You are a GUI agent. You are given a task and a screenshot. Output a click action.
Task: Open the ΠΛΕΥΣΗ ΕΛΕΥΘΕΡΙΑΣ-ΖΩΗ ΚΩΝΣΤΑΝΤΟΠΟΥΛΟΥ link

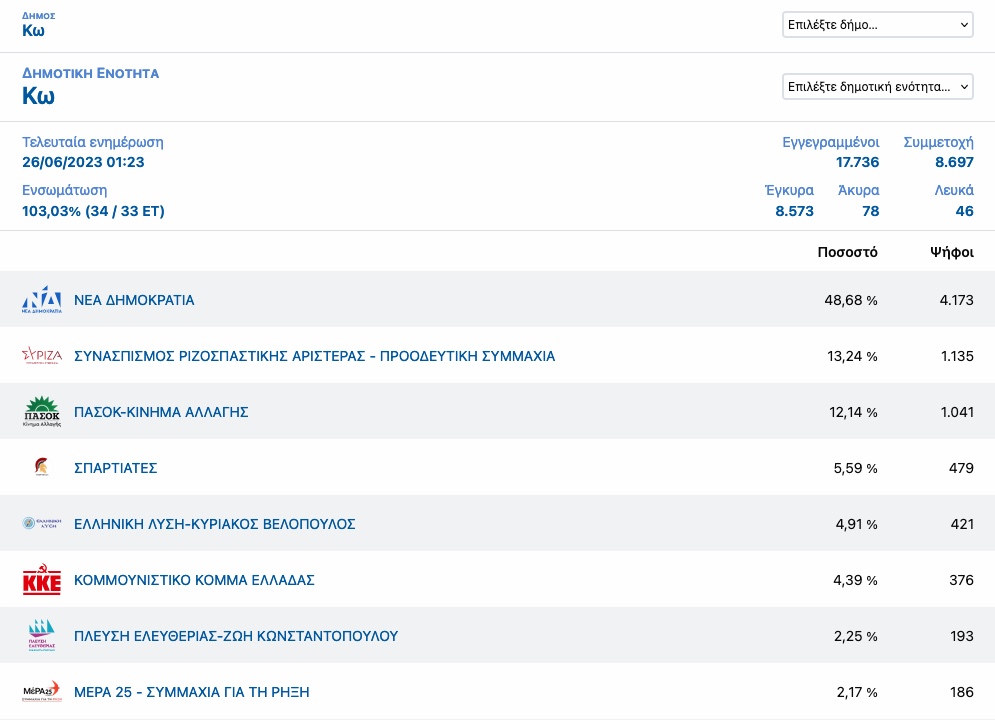coord(236,636)
